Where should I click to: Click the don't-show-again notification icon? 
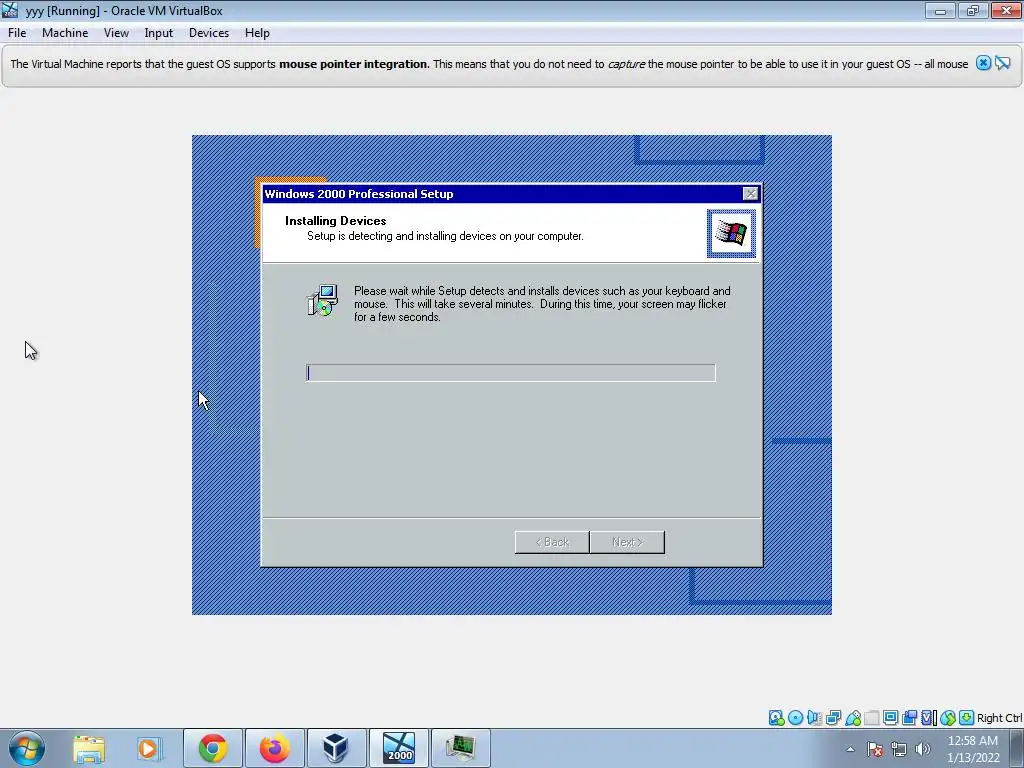[x=1003, y=63]
